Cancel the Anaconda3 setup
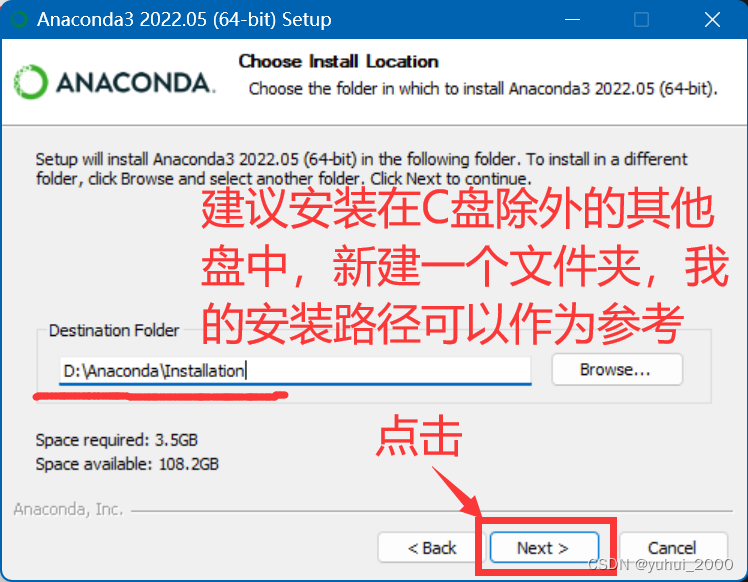748x582 pixels. point(673,548)
